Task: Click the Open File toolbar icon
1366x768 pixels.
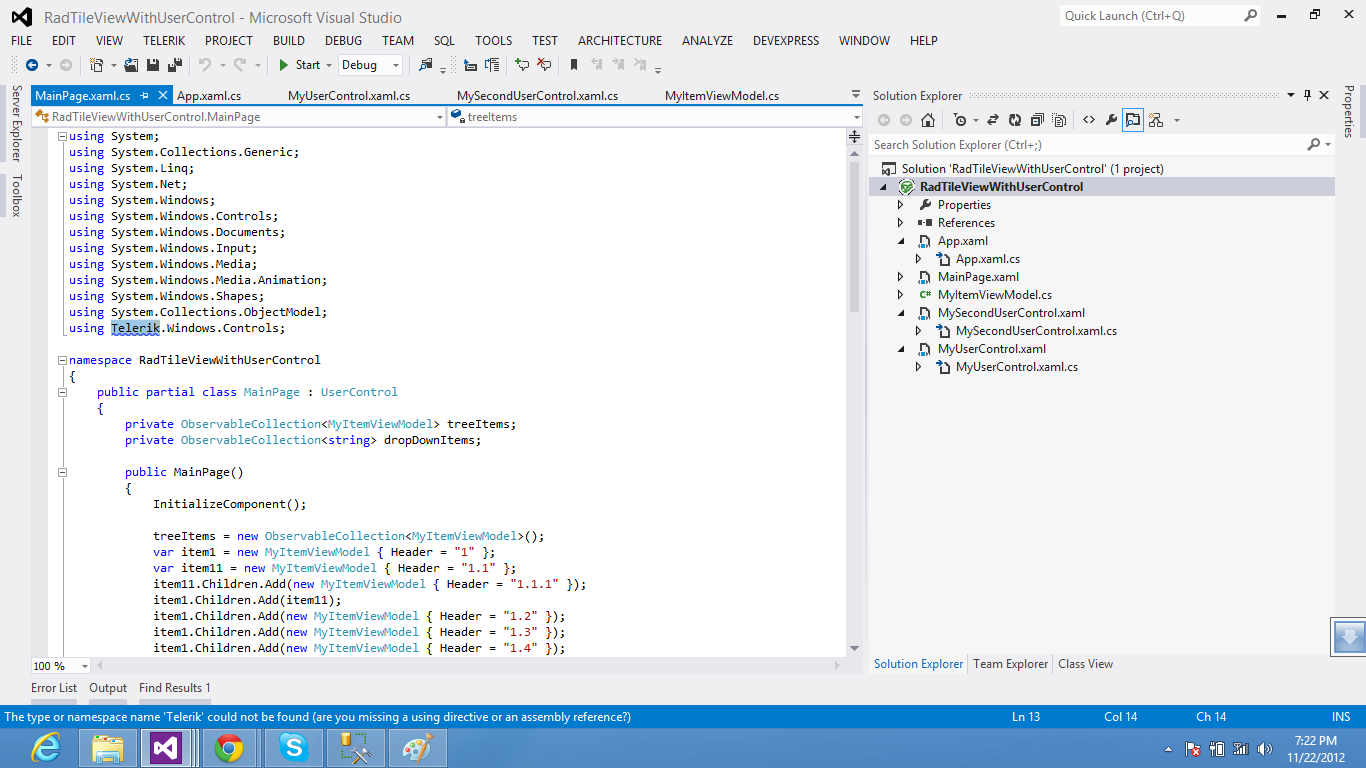Action: (131, 65)
